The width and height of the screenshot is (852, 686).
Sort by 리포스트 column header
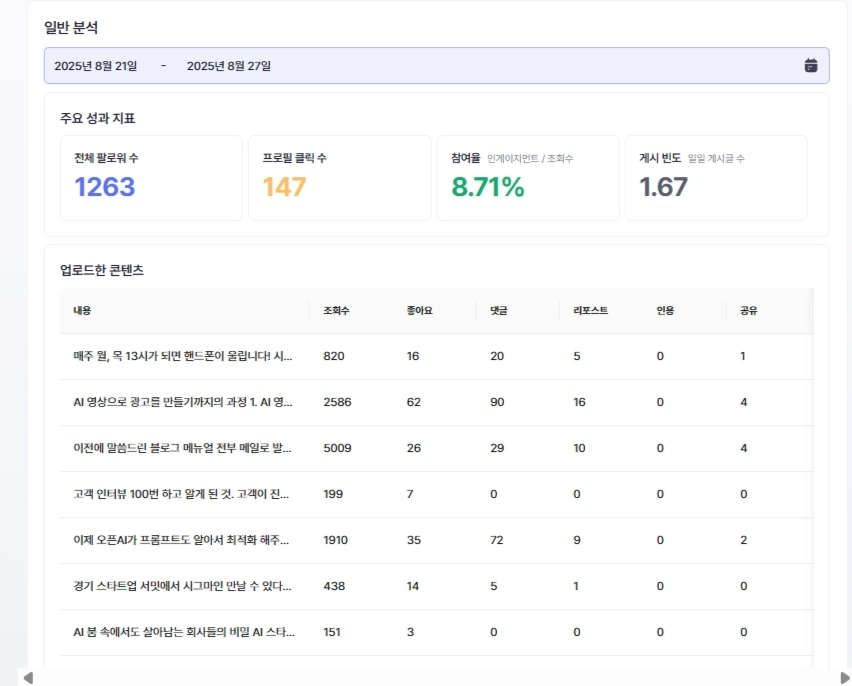(x=591, y=310)
